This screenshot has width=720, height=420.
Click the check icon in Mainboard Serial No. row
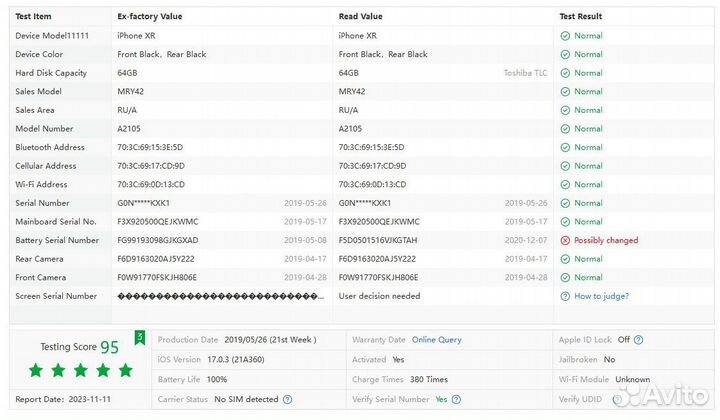565,222
